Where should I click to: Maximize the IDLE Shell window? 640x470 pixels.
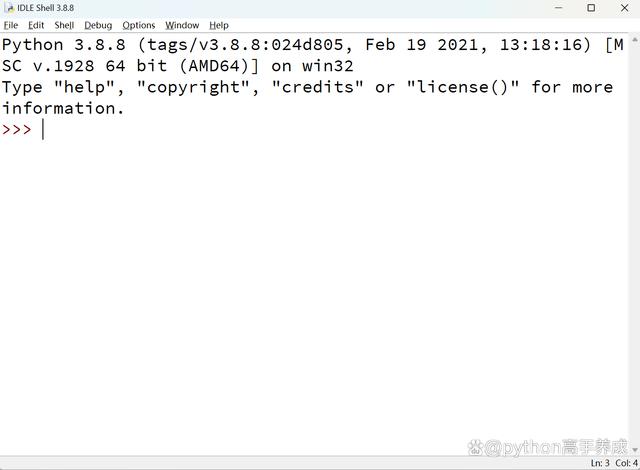pyautogui.click(x=591, y=8)
